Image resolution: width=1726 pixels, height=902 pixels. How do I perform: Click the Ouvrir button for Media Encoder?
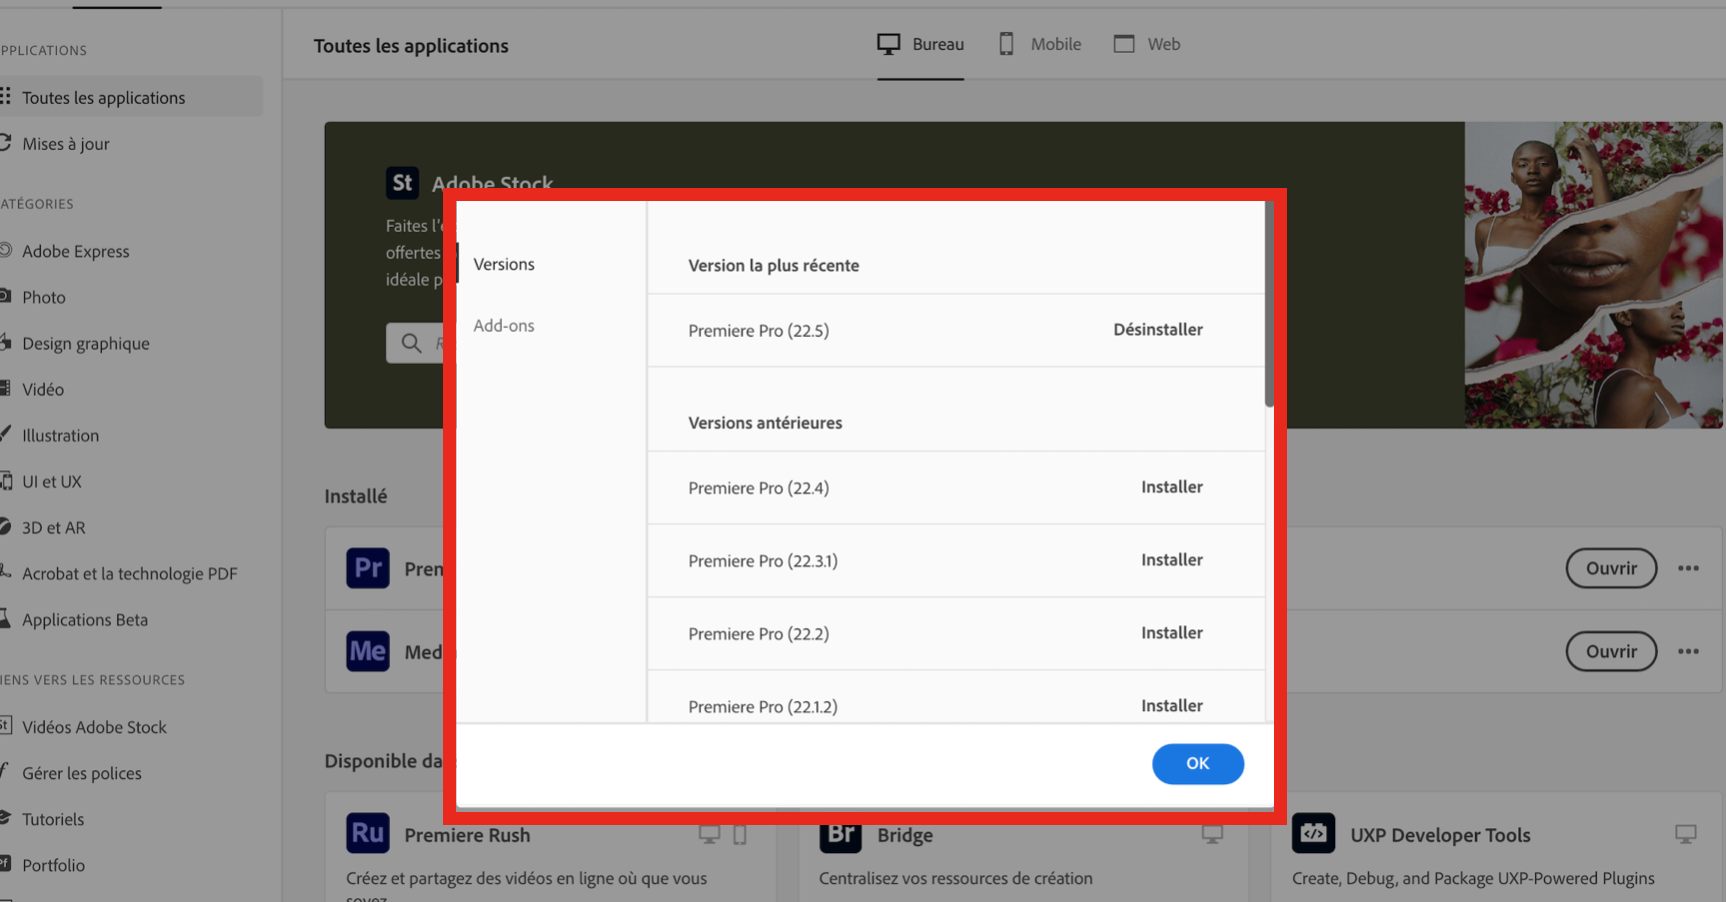coord(1611,651)
